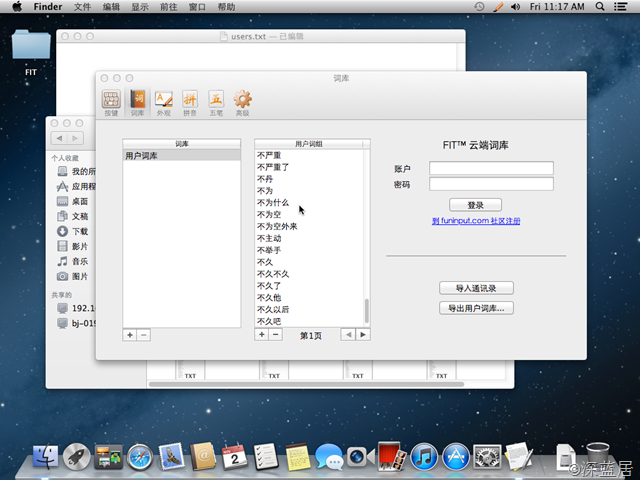Select the 词库 toolbar icon

coord(138,102)
